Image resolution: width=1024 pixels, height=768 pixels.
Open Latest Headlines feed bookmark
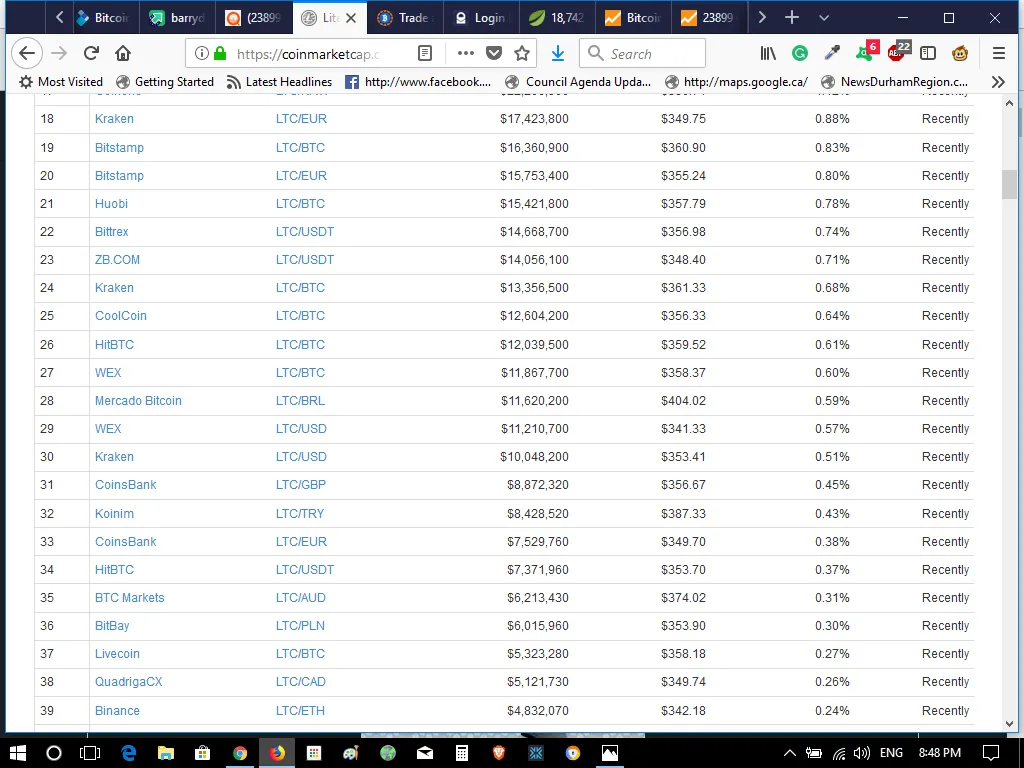[x=279, y=82]
